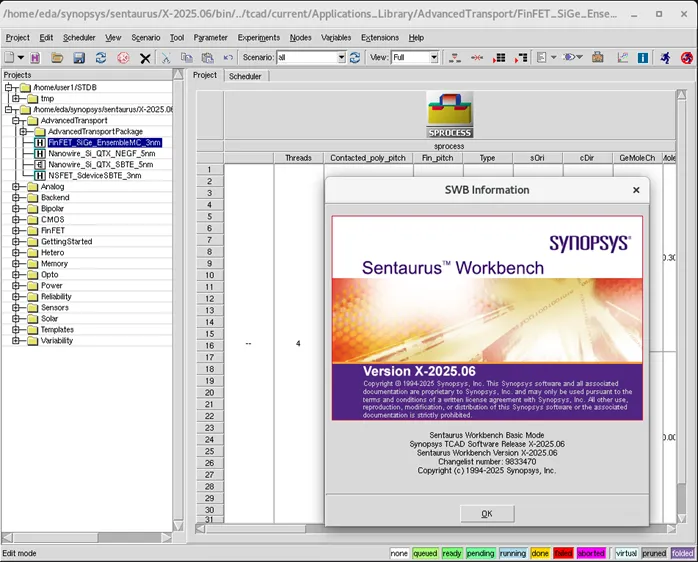Click the Paste clipboard icon
Image resolution: width=698 pixels, height=562 pixels.
point(207,57)
